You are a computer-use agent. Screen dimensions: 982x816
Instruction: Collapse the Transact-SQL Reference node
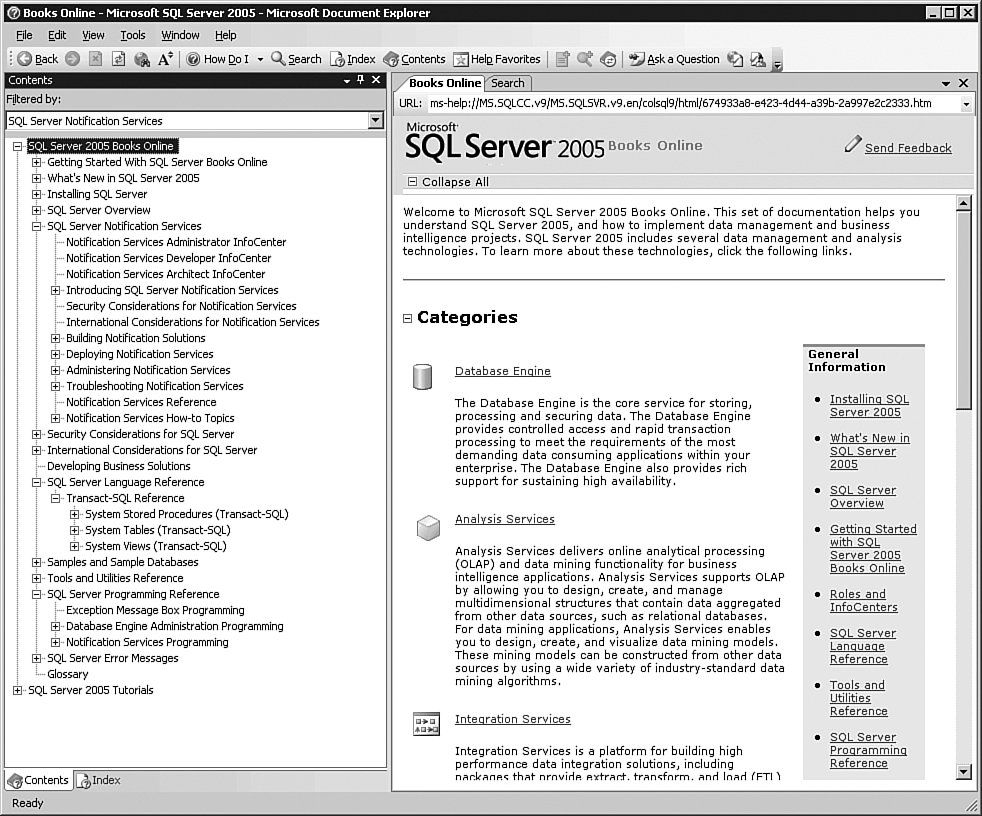(x=55, y=498)
